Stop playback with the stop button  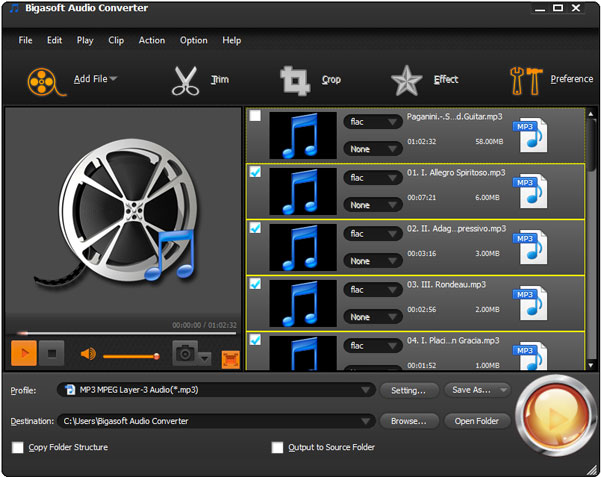tap(52, 353)
